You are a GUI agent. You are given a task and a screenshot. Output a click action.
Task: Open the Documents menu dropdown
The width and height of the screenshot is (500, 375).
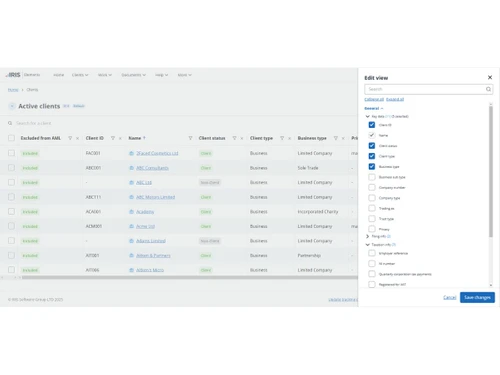(x=134, y=75)
